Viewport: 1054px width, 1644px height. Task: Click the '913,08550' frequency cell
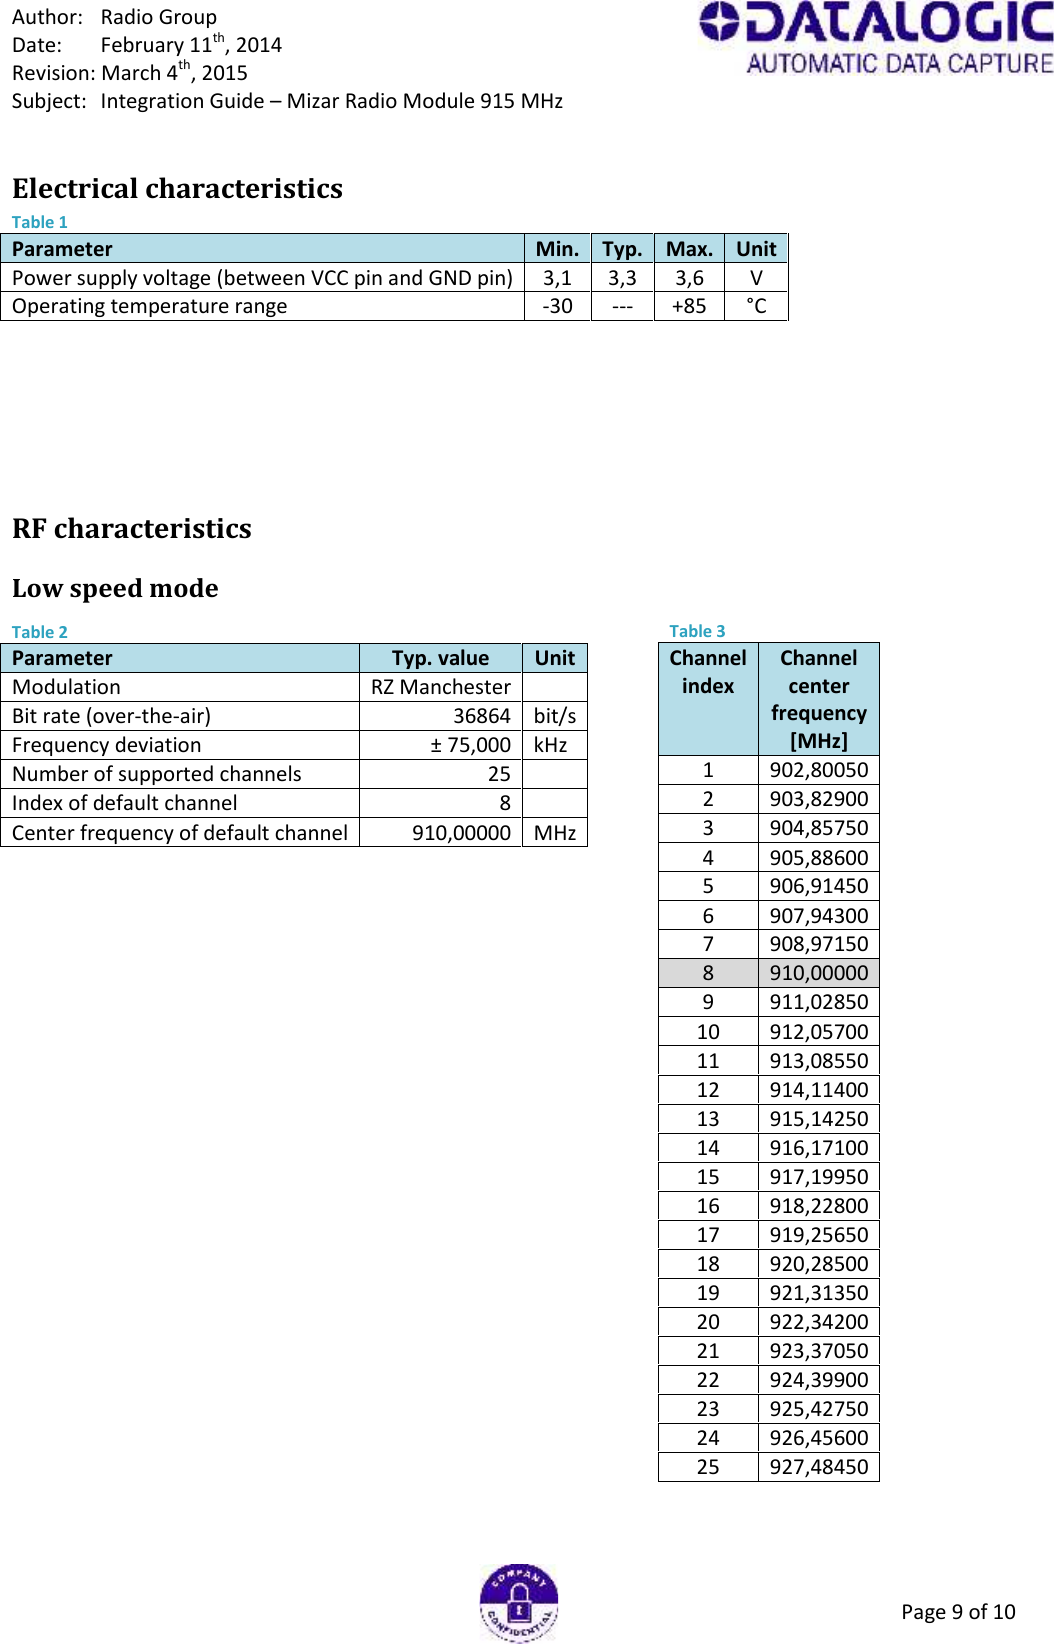click(x=819, y=1060)
